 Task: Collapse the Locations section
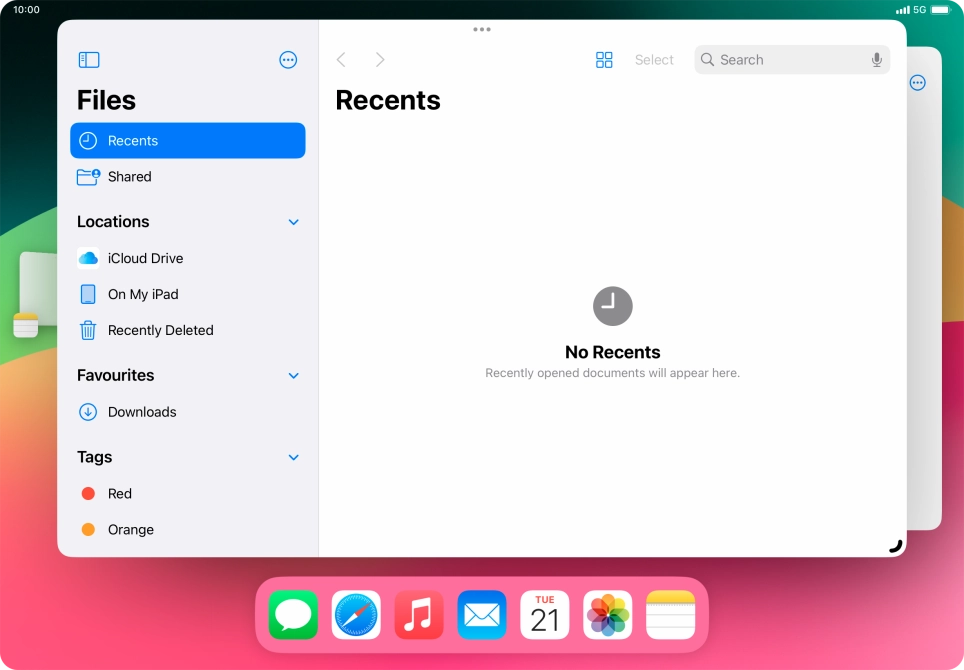click(x=293, y=221)
